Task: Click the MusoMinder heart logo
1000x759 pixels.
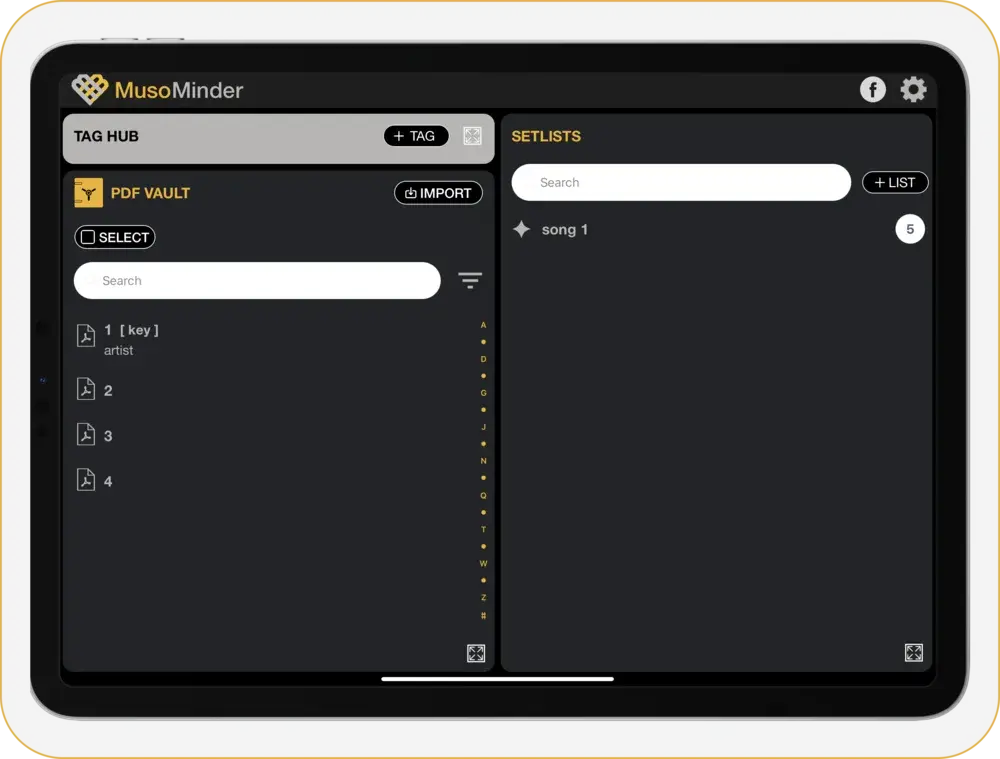Action: coord(90,90)
